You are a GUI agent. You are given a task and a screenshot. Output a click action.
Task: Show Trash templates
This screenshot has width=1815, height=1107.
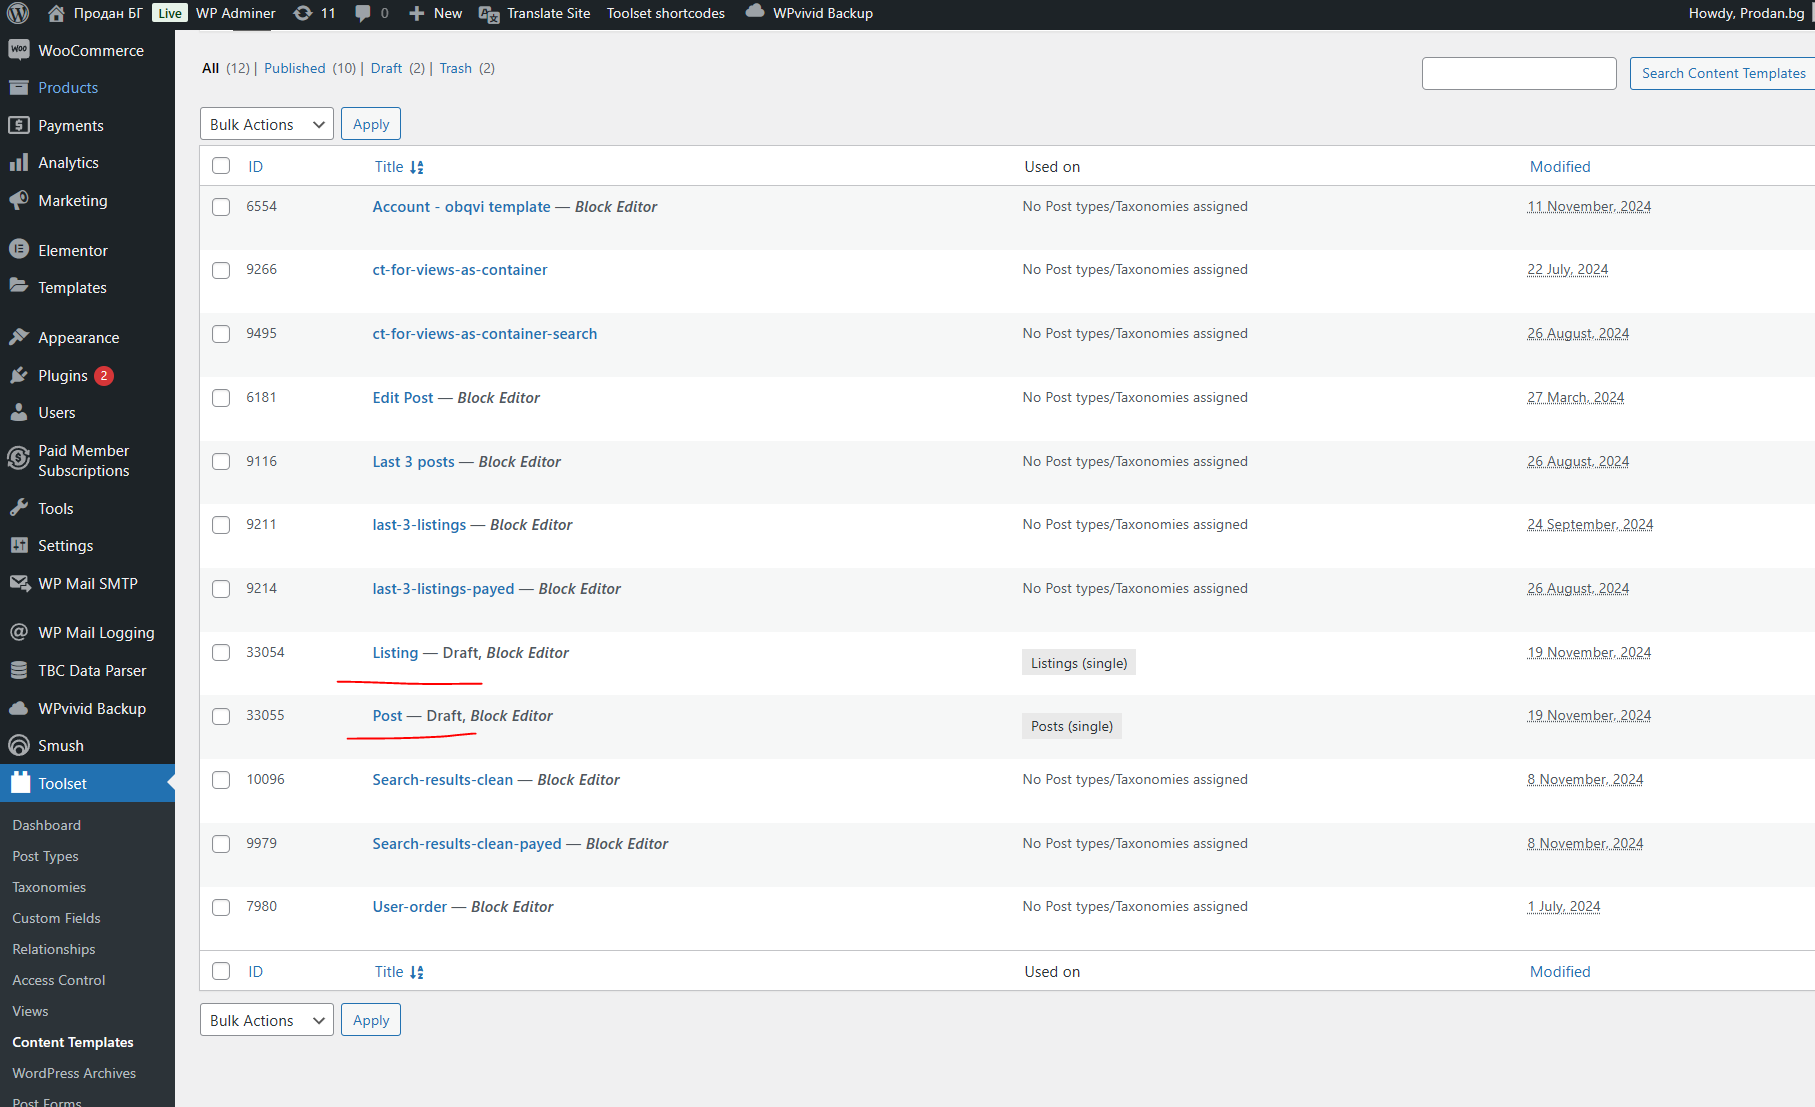click(456, 68)
